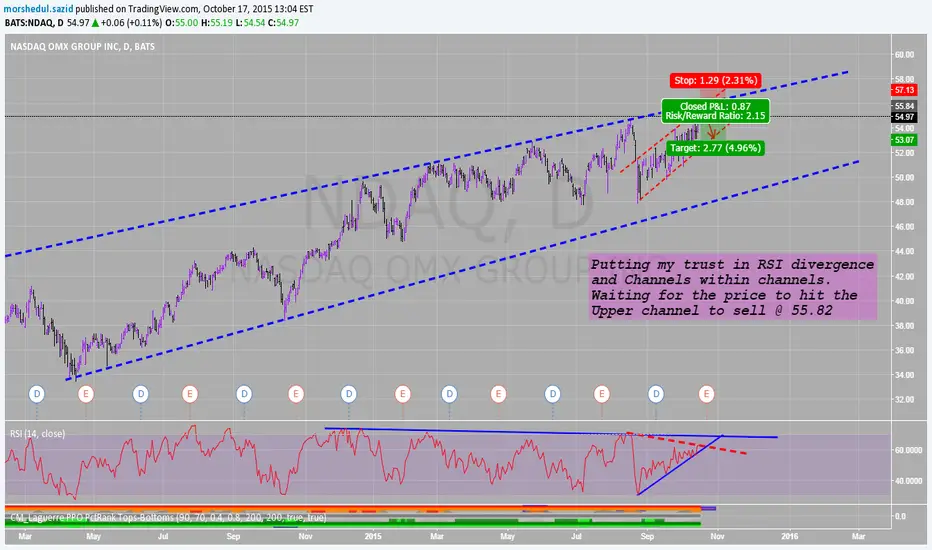
Task: Select the green Target: 2.77 (4.96%) label
Action: pos(715,148)
